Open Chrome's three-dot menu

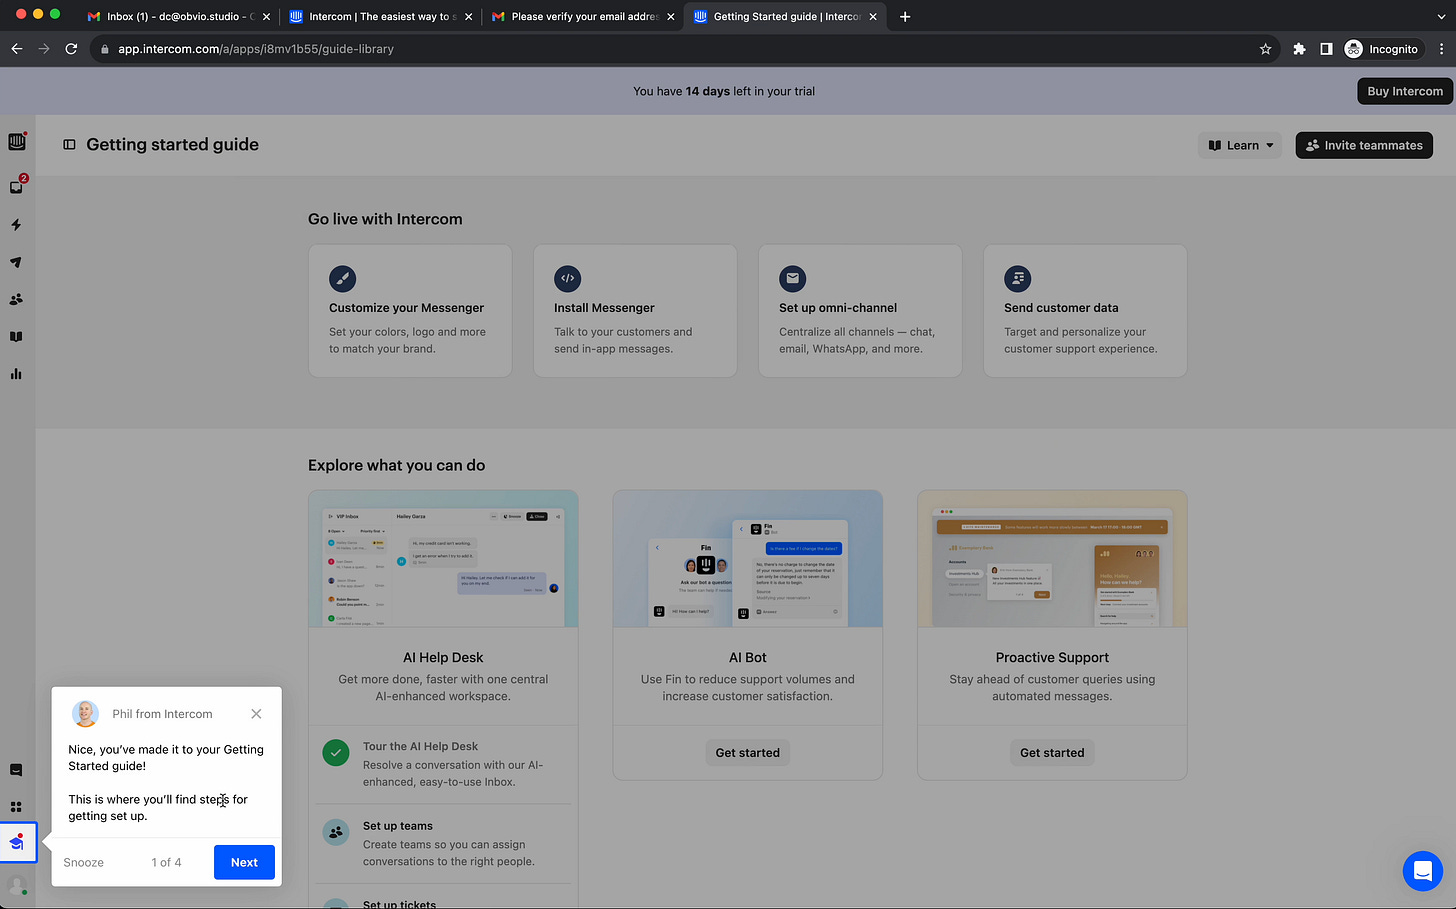1441,49
